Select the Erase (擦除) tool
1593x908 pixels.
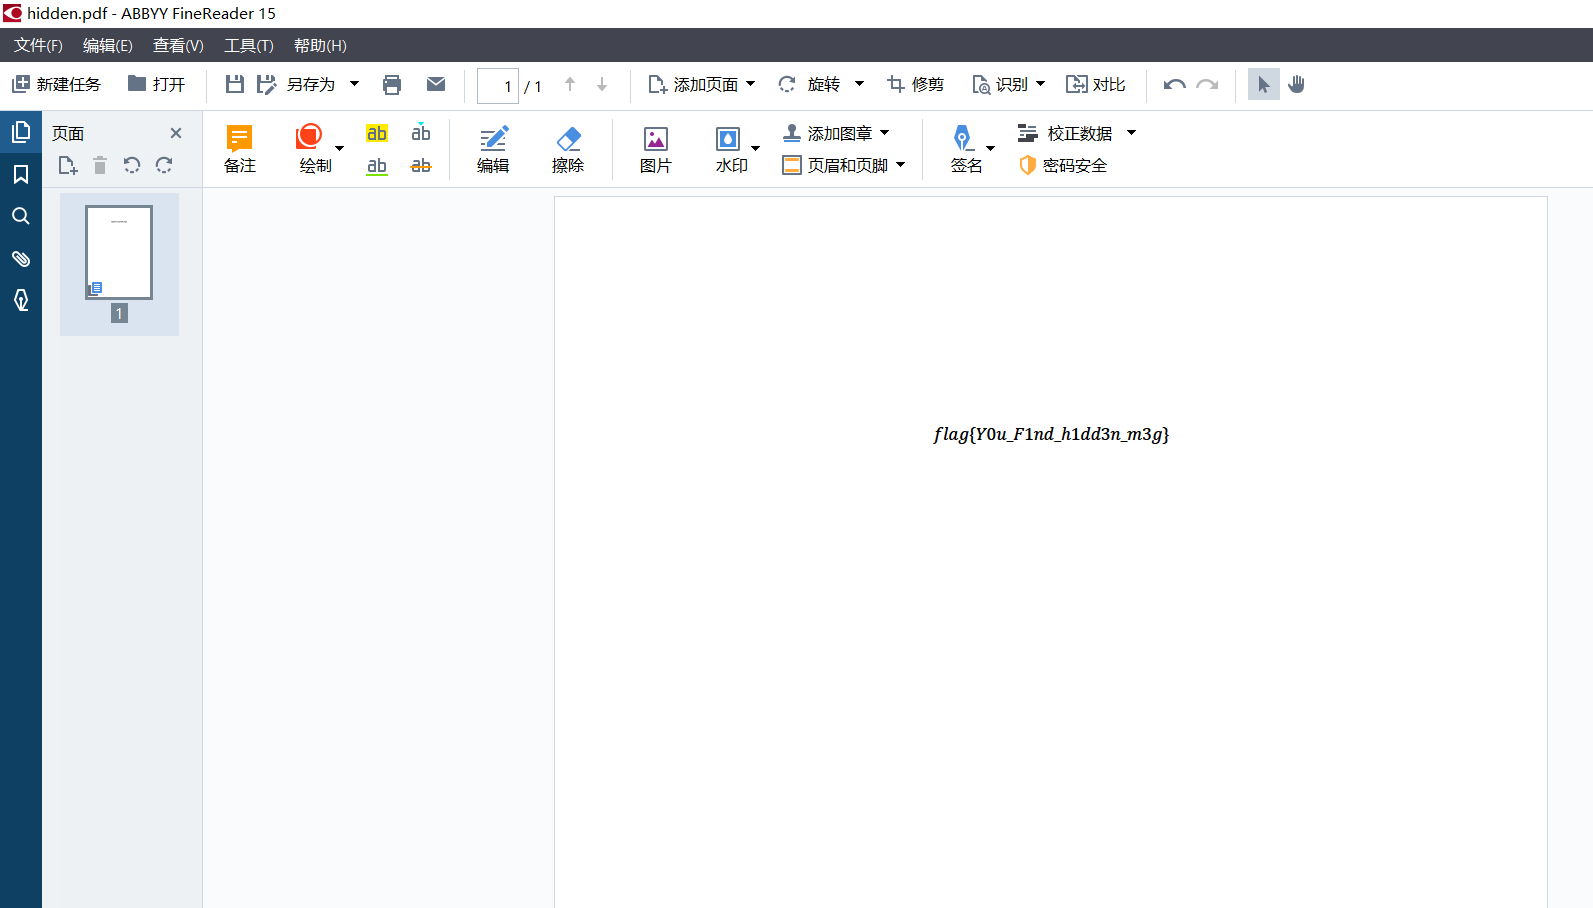tap(568, 149)
